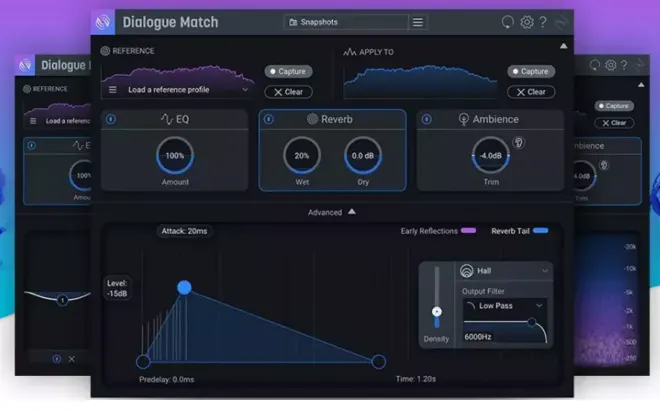
Task: Click the low pass filter curve handle
Action: (x=532, y=322)
